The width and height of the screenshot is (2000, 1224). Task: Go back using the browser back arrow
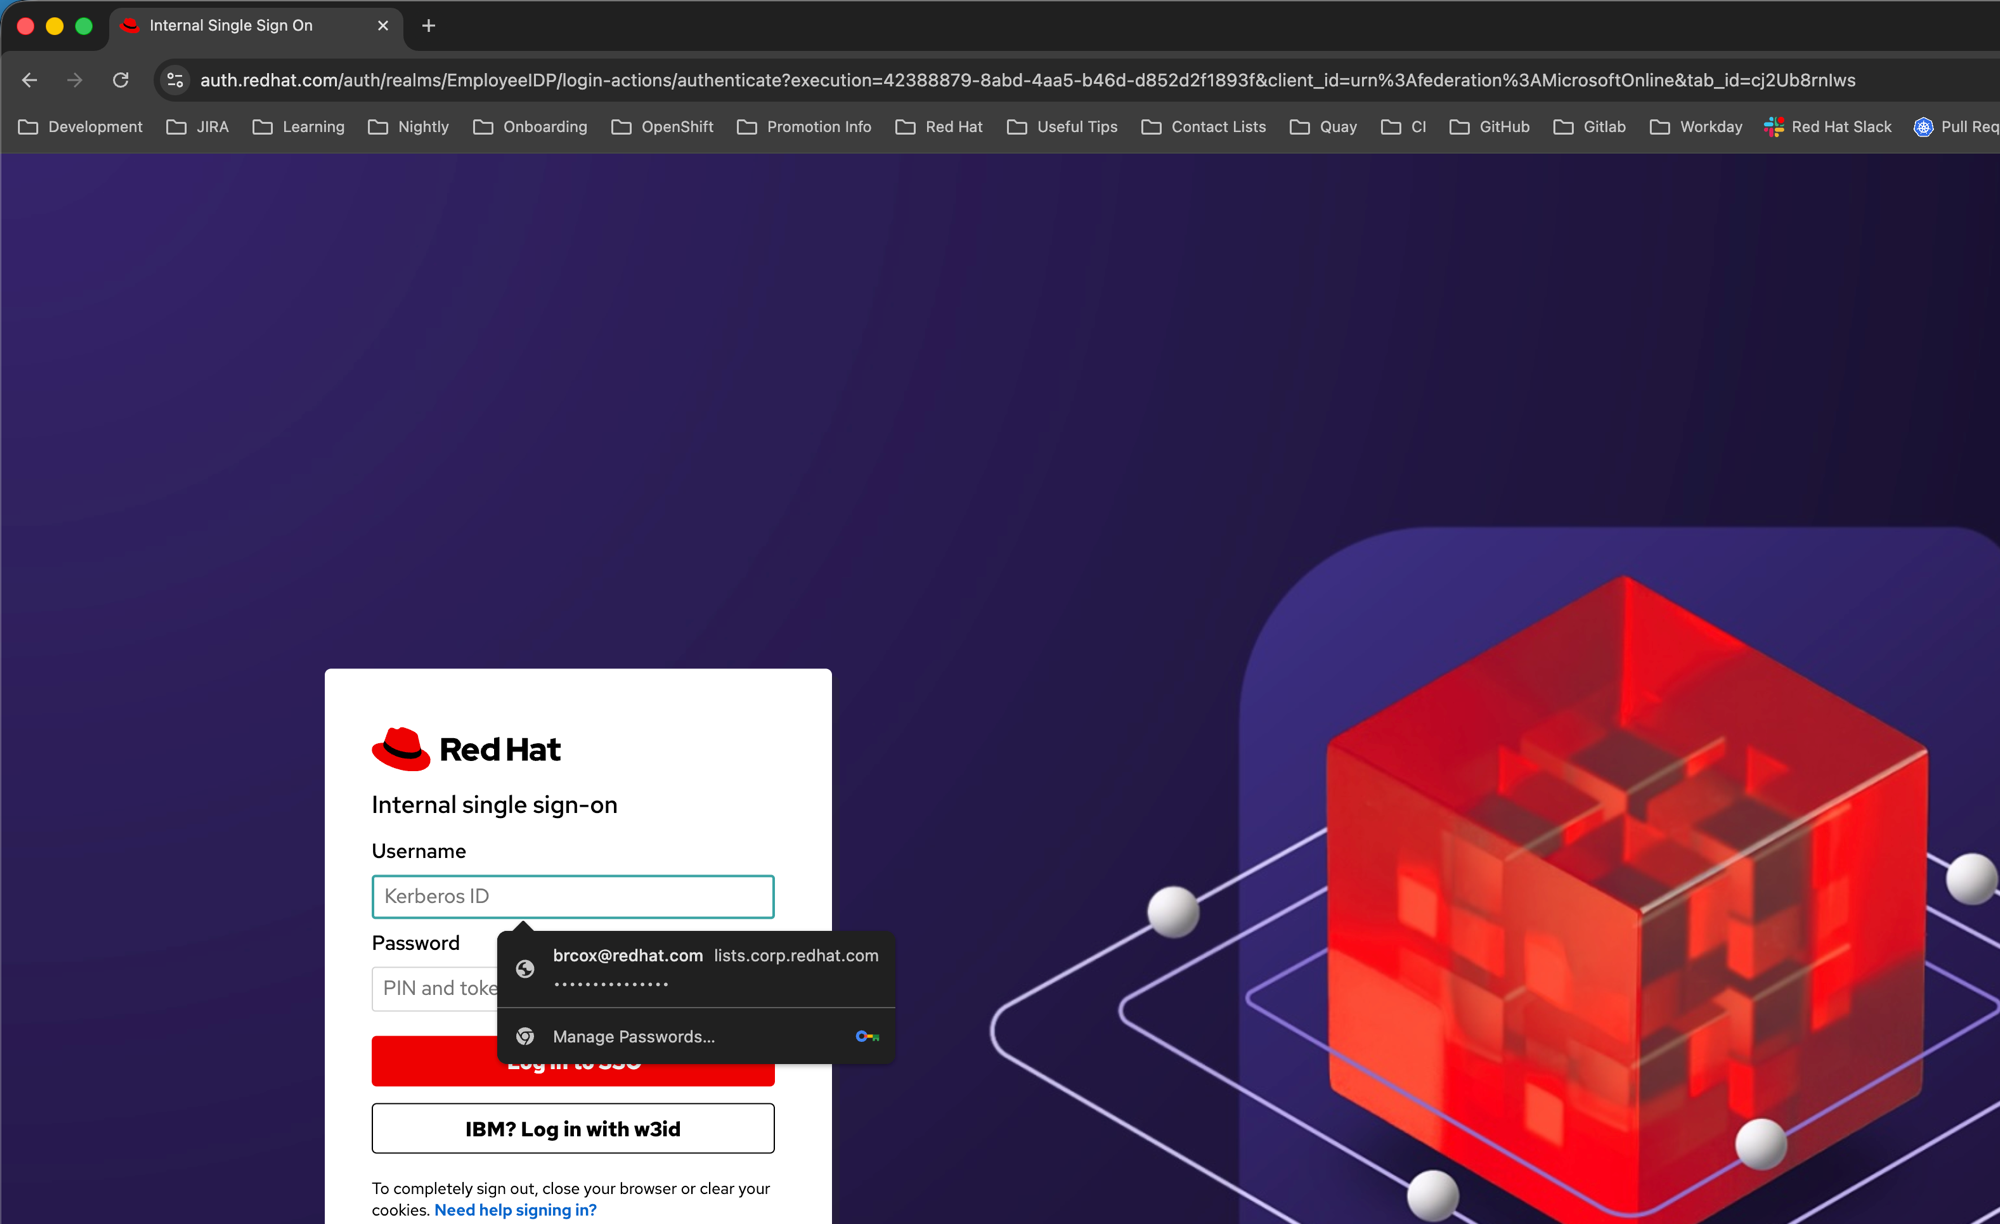(30, 80)
